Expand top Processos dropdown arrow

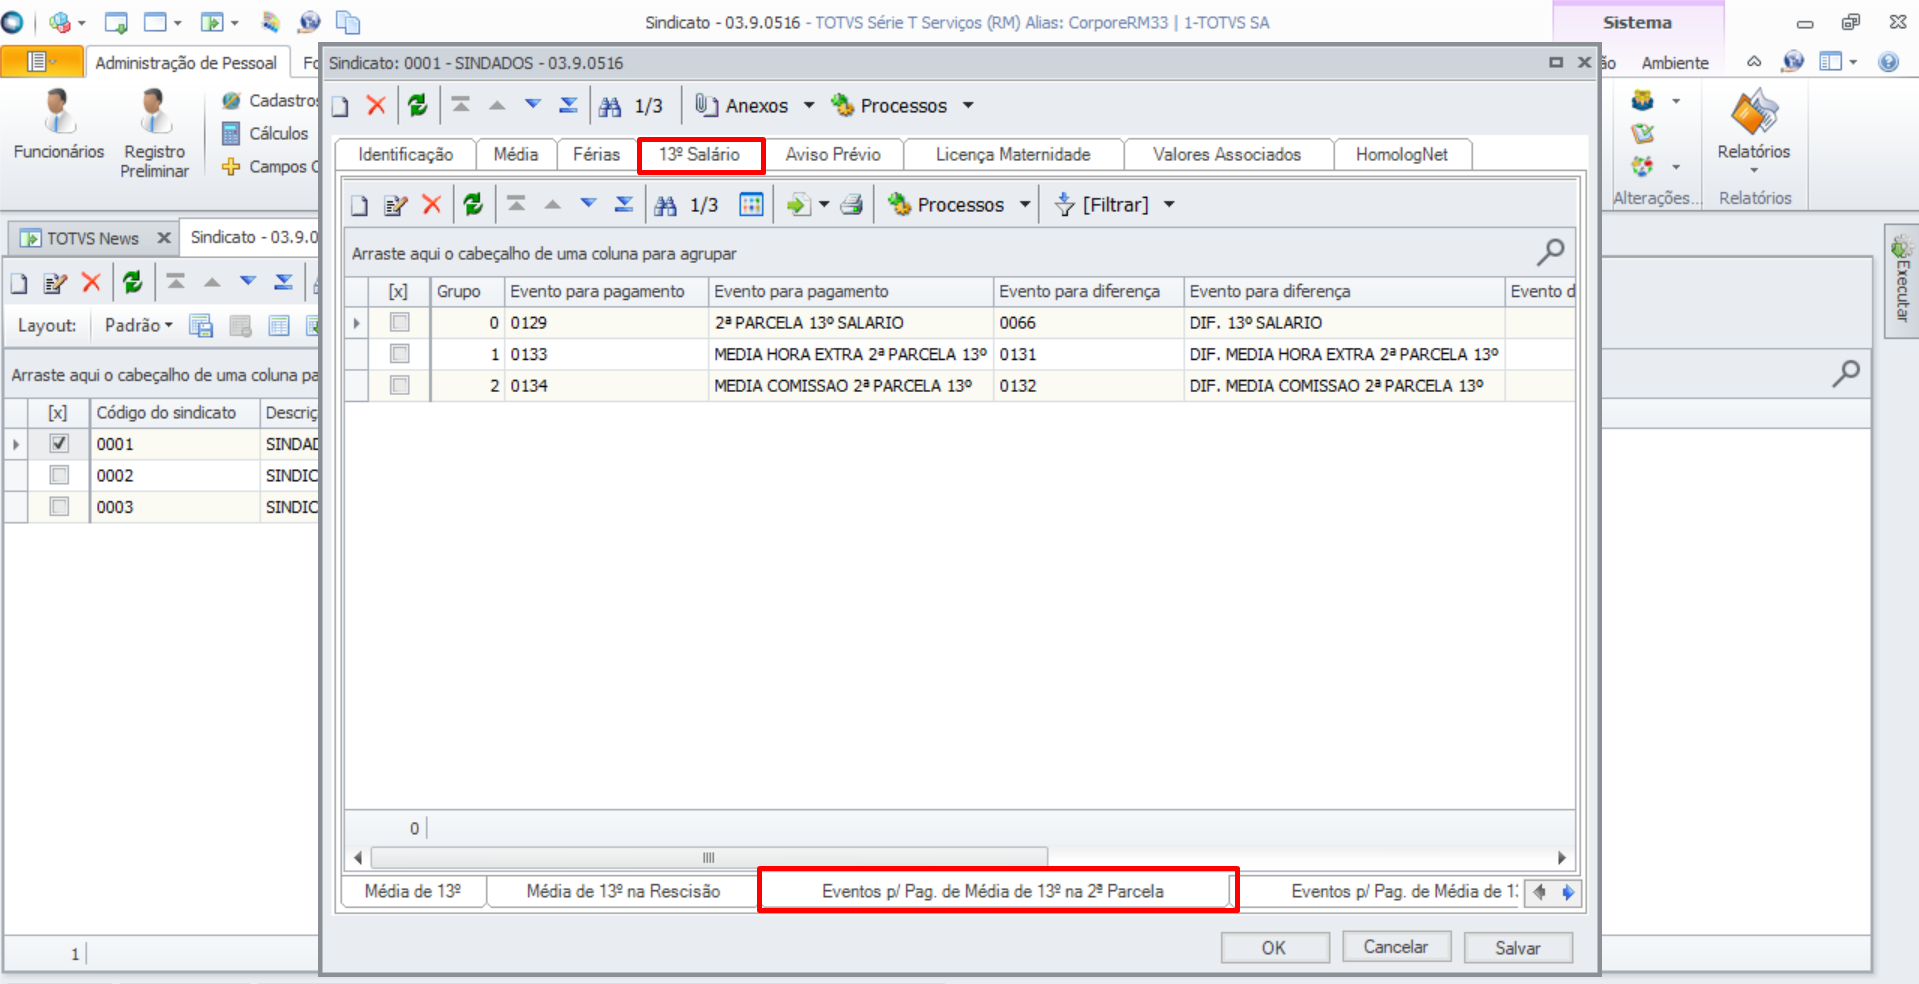pyautogui.click(x=968, y=105)
